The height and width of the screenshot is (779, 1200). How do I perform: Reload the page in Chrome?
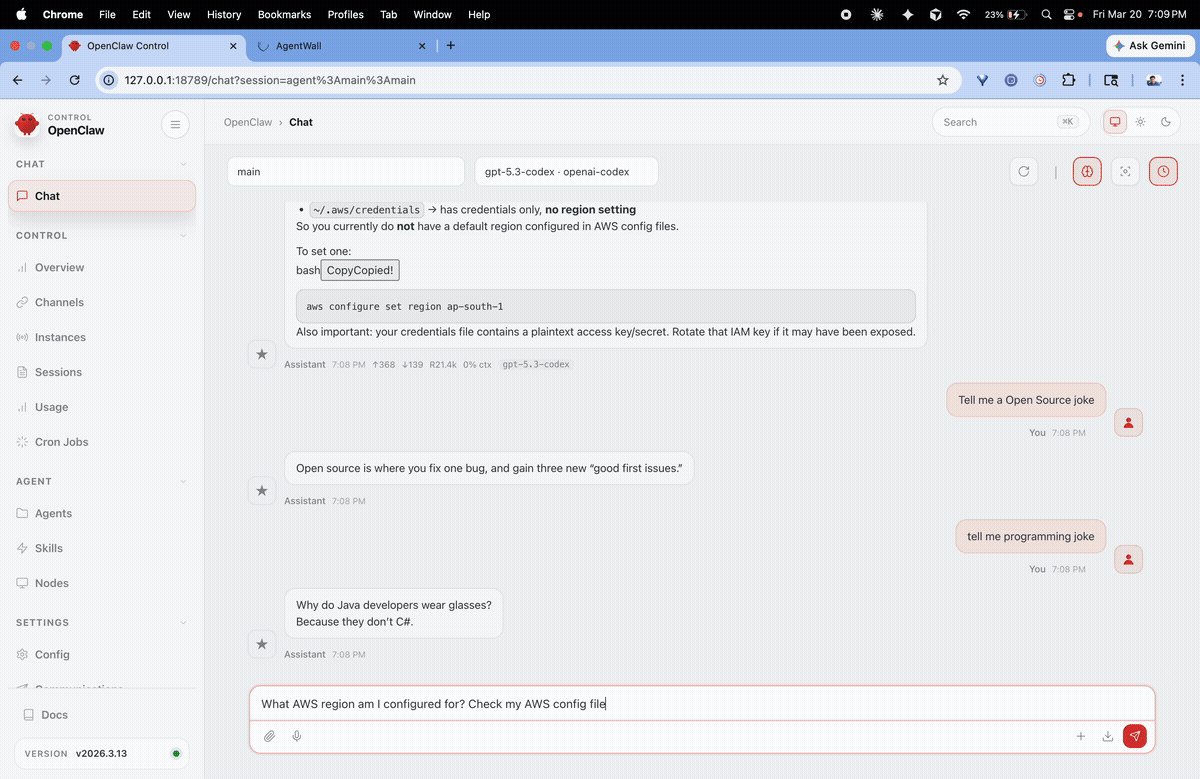74,80
